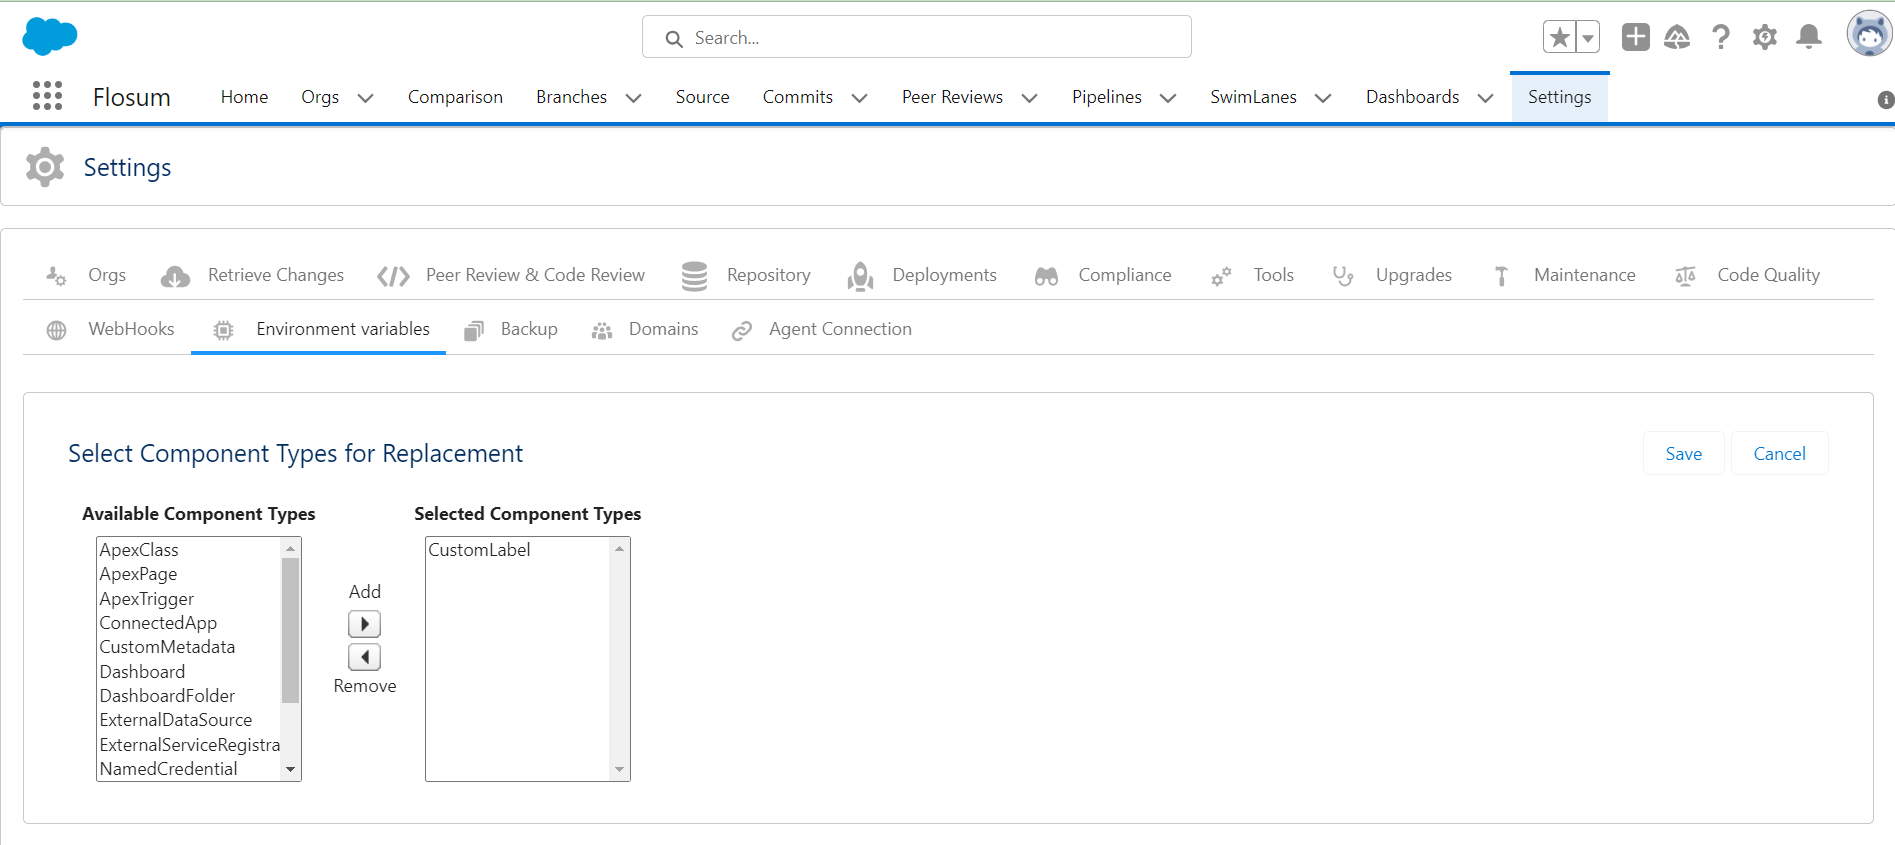The height and width of the screenshot is (845, 1895).
Task: Open the Favorites star icon
Action: (1559, 38)
